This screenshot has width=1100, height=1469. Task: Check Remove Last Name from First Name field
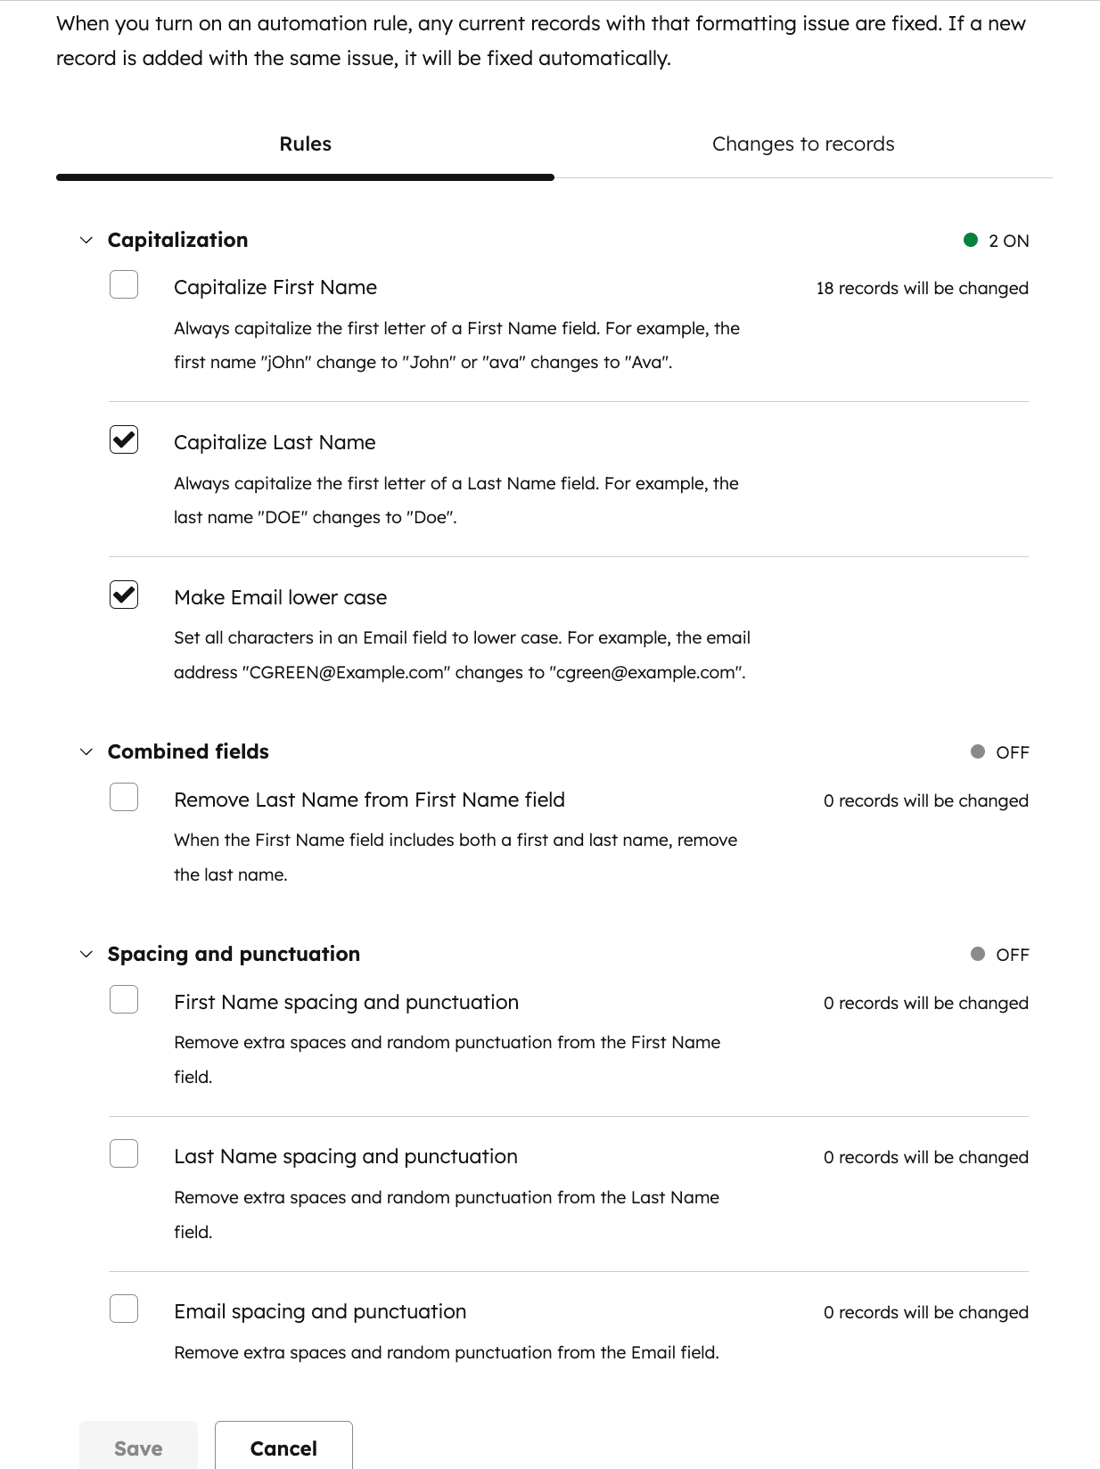coord(124,797)
